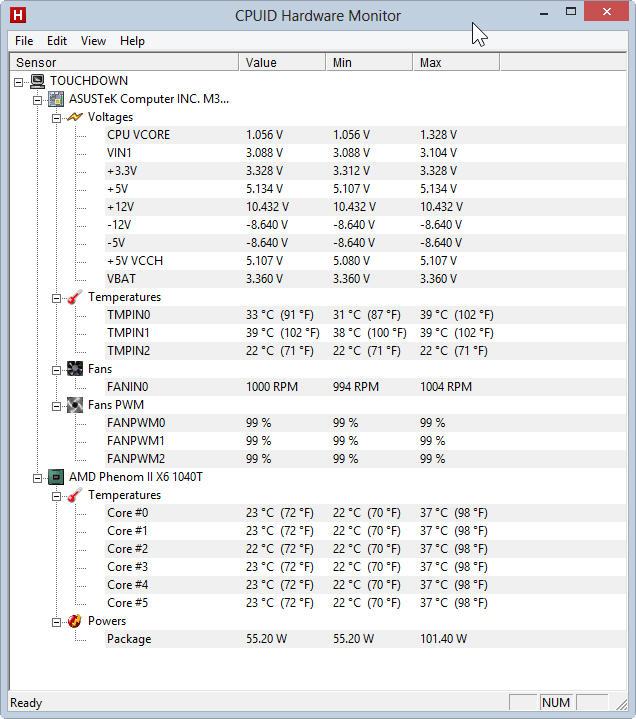Click the 101.40 W max package value

point(443,639)
